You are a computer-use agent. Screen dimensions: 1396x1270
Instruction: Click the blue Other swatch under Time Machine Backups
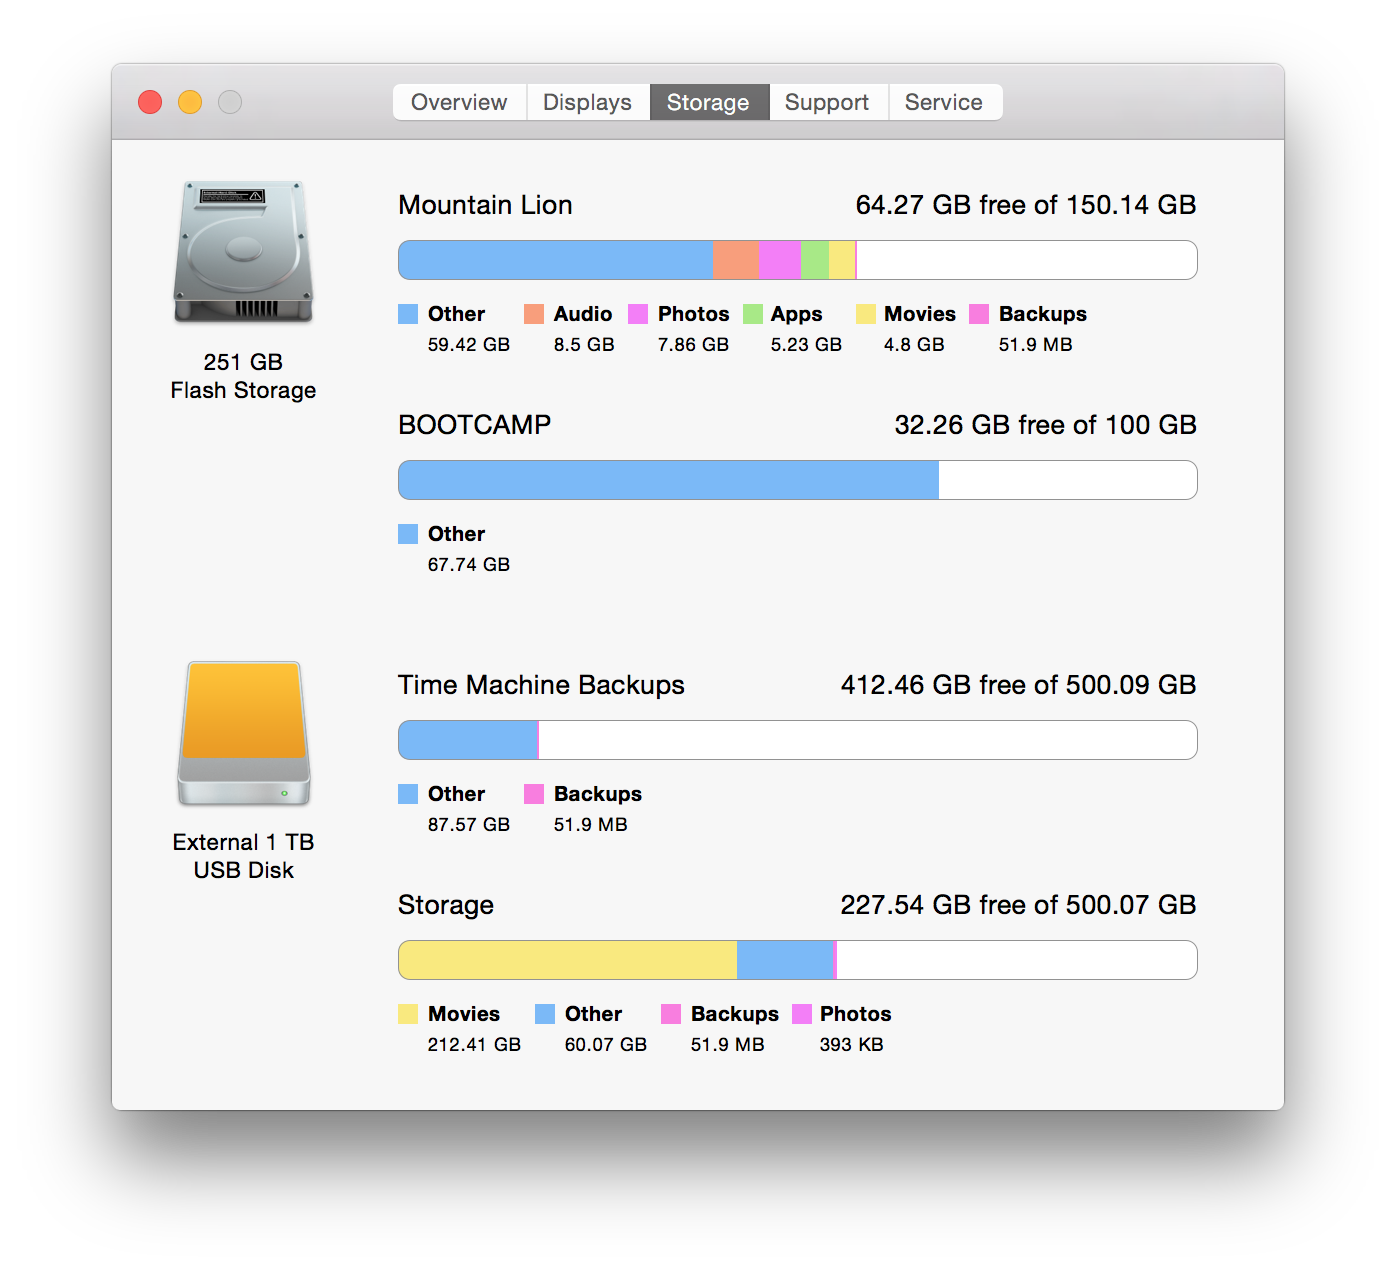[408, 794]
